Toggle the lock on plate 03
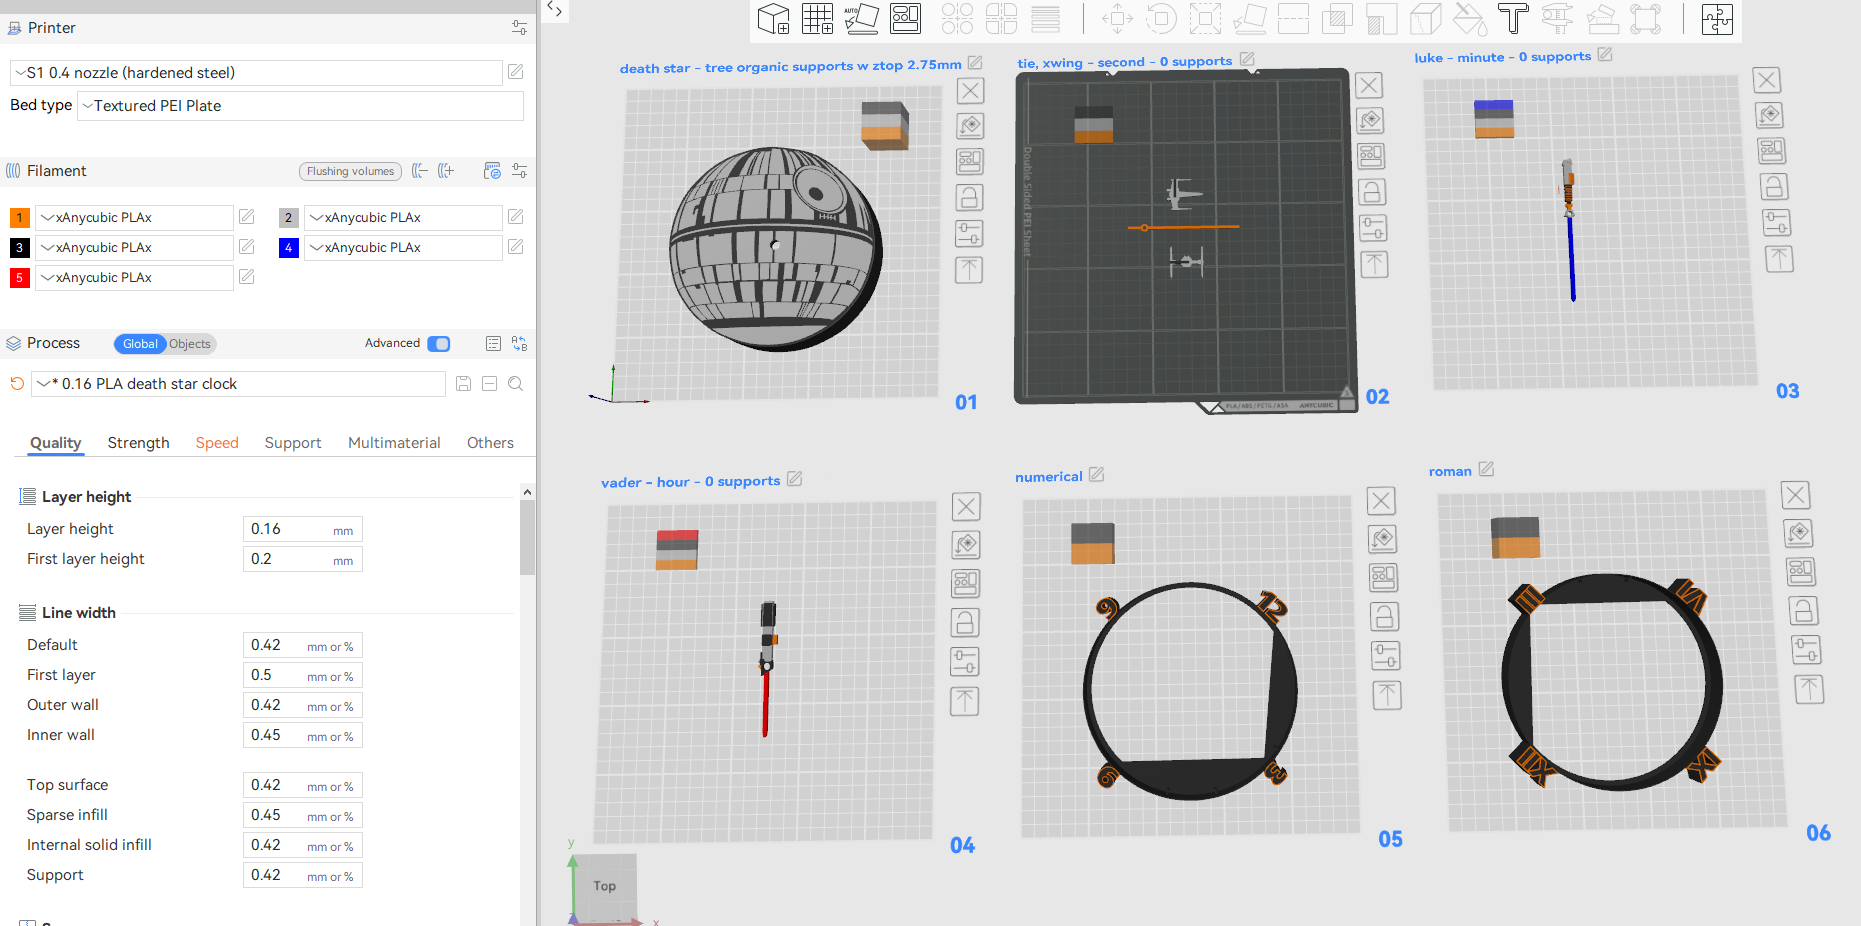The width and height of the screenshot is (1861, 926). point(1774,187)
